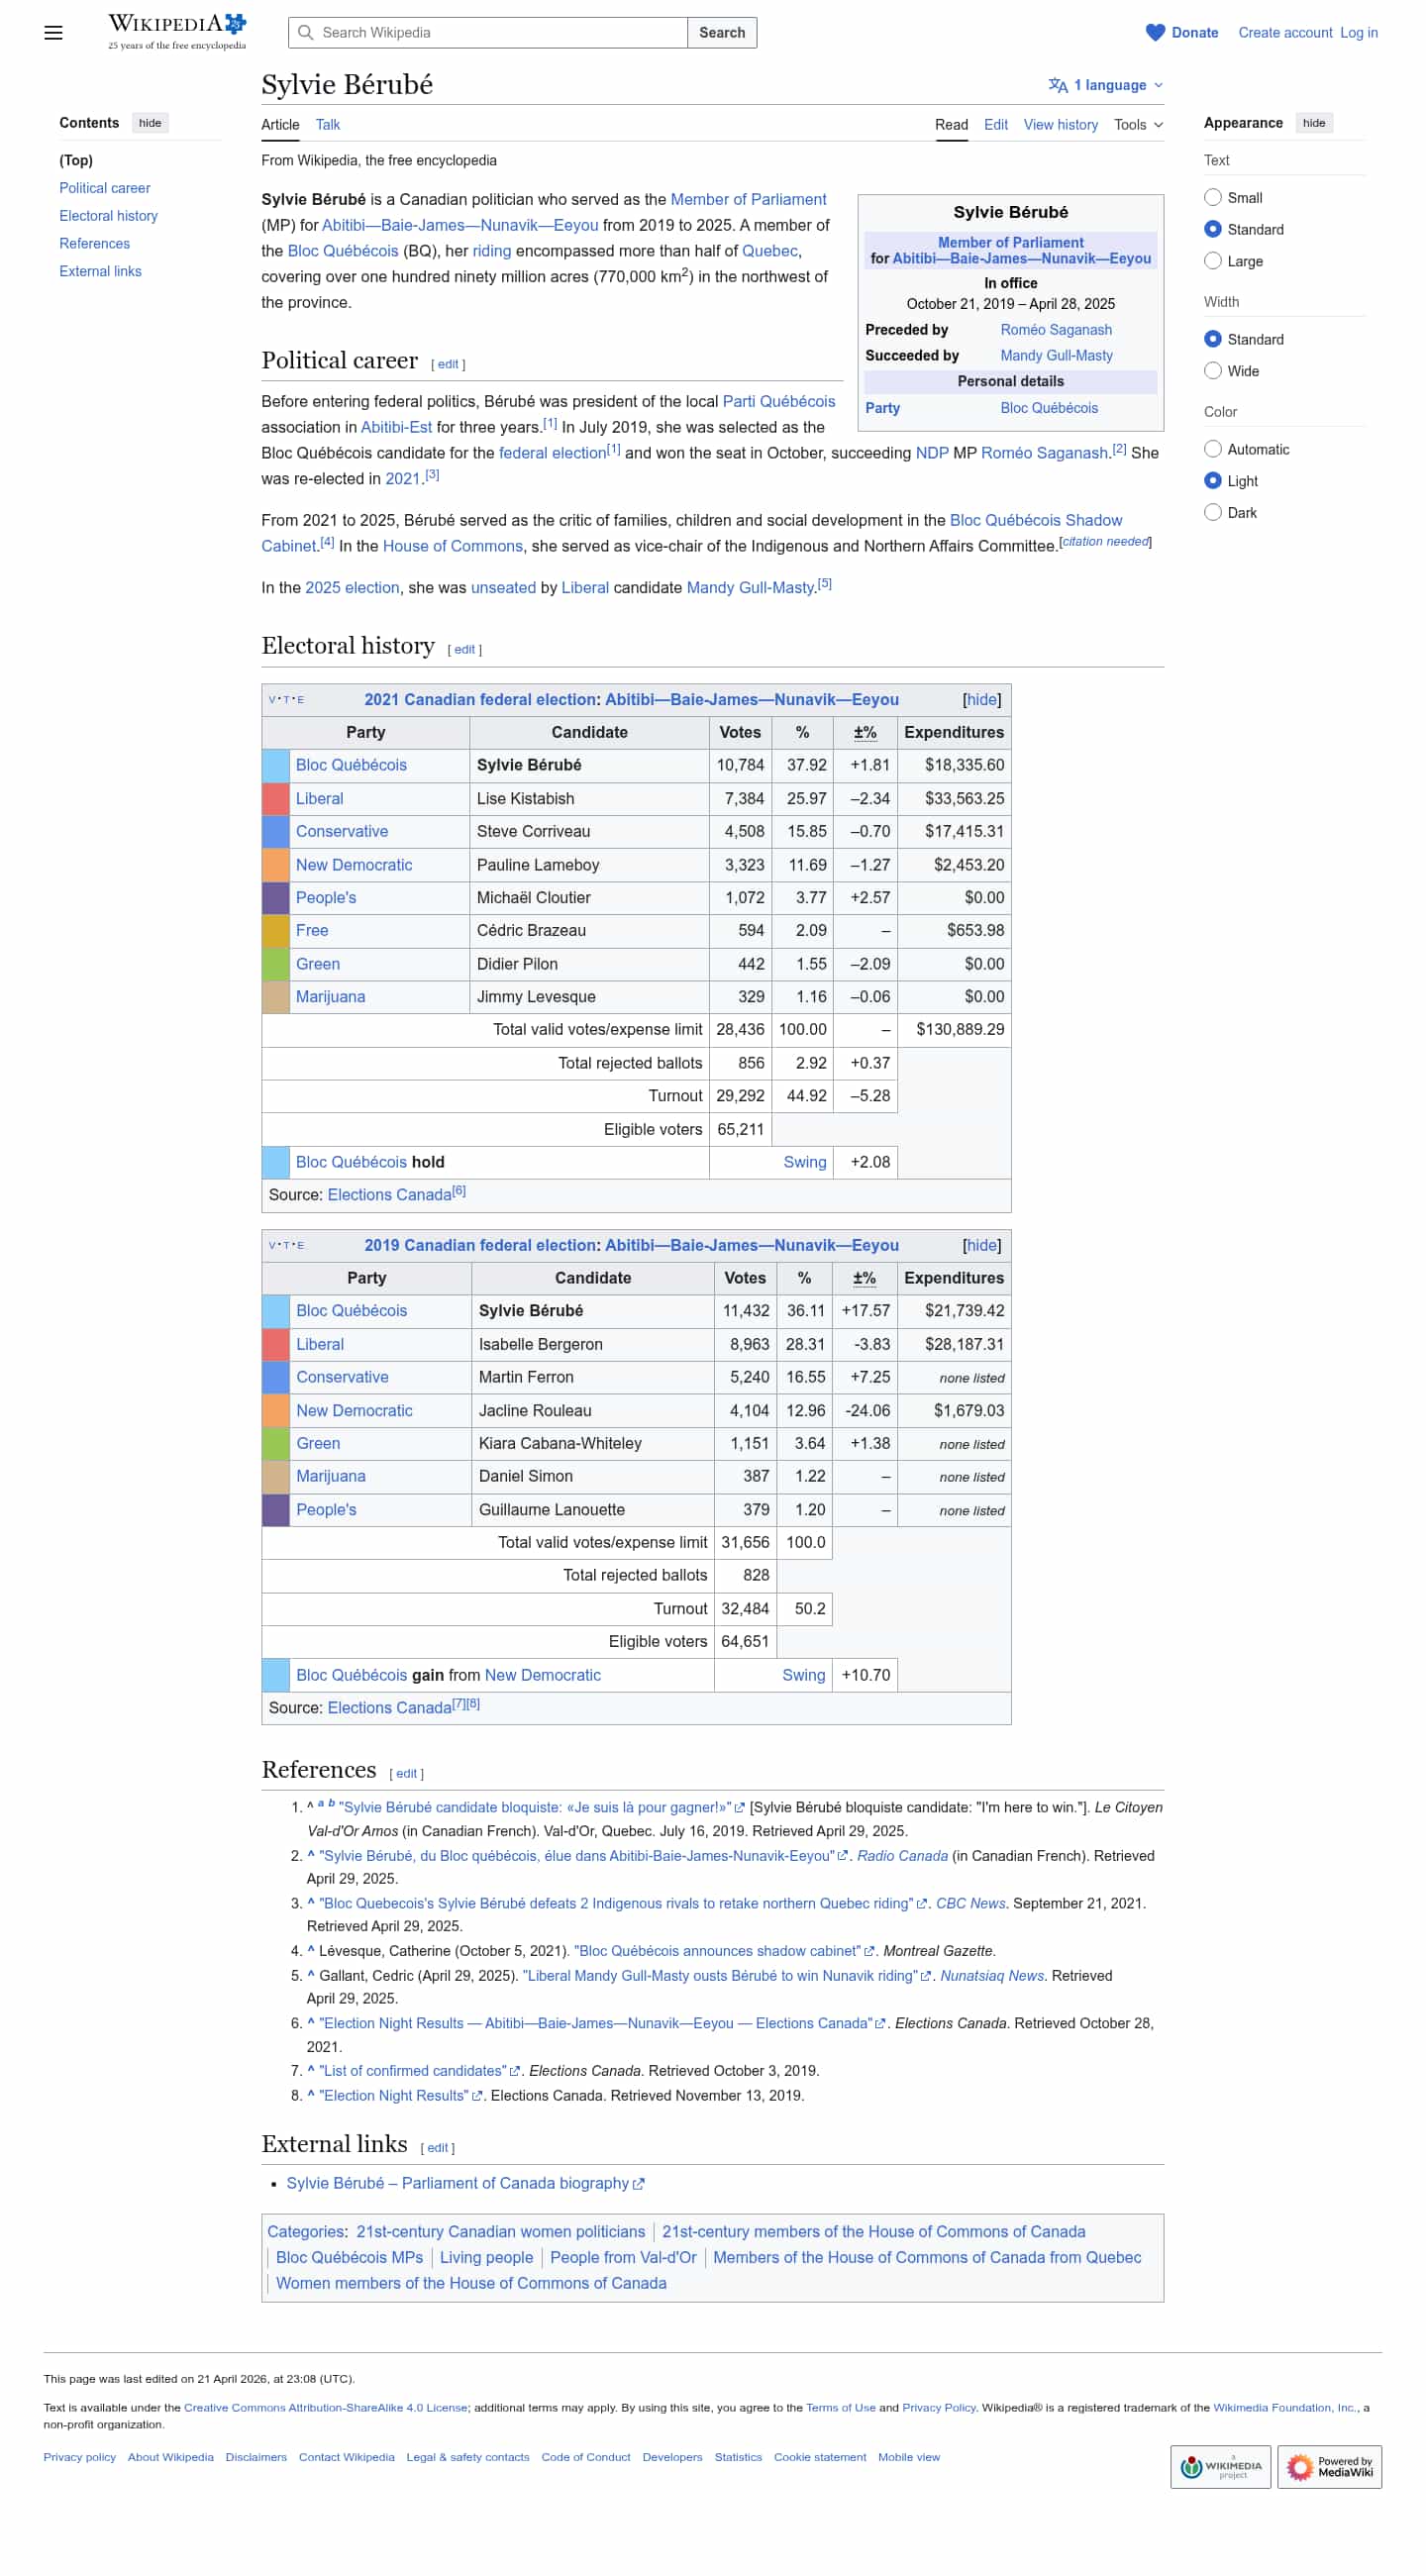Click the unseated link
The width and height of the screenshot is (1426, 2576).
(x=503, y=588)
